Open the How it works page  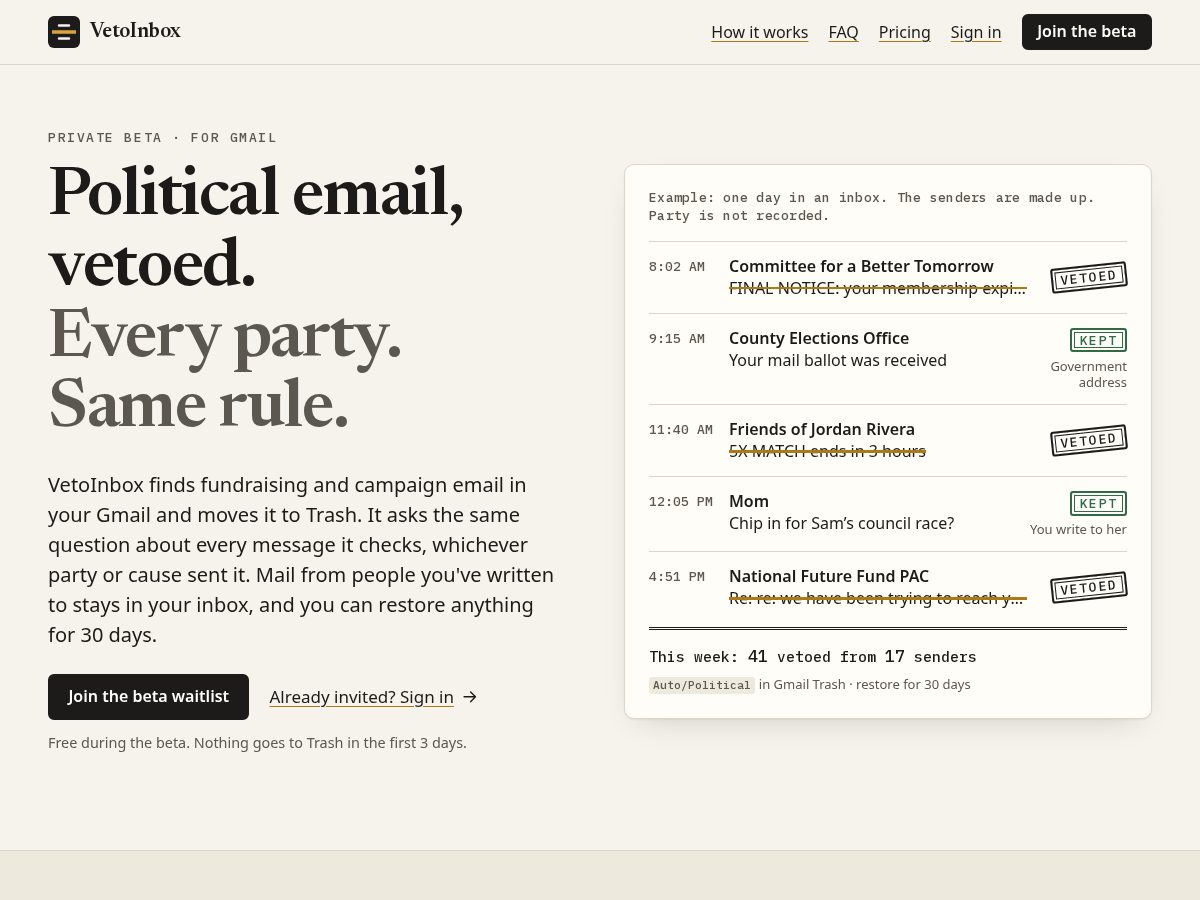click(760, 32)
